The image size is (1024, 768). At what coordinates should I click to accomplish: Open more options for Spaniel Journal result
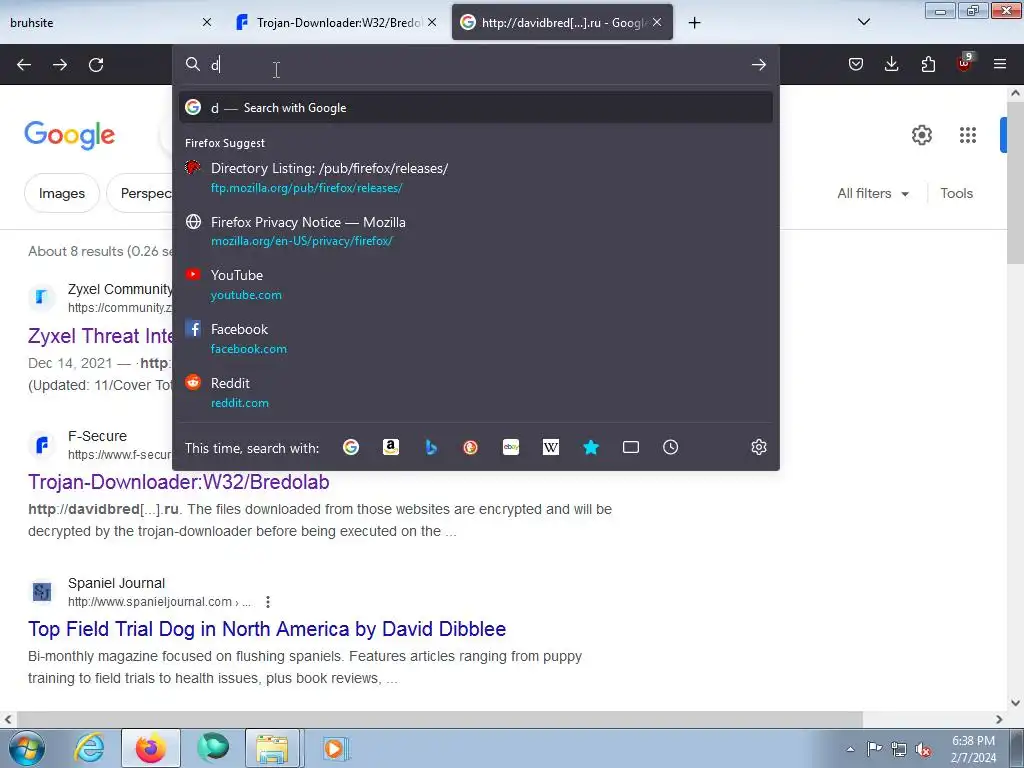(x=268, y=601)
